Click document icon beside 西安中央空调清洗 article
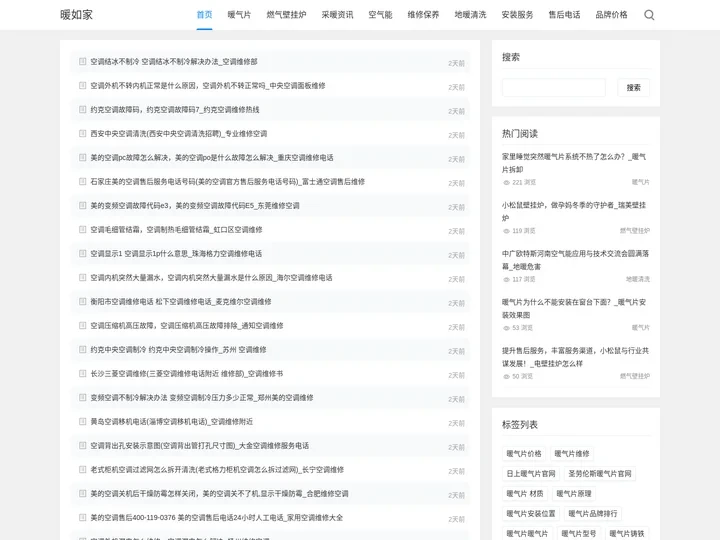720x540 pixels. [x=83, y=133]
